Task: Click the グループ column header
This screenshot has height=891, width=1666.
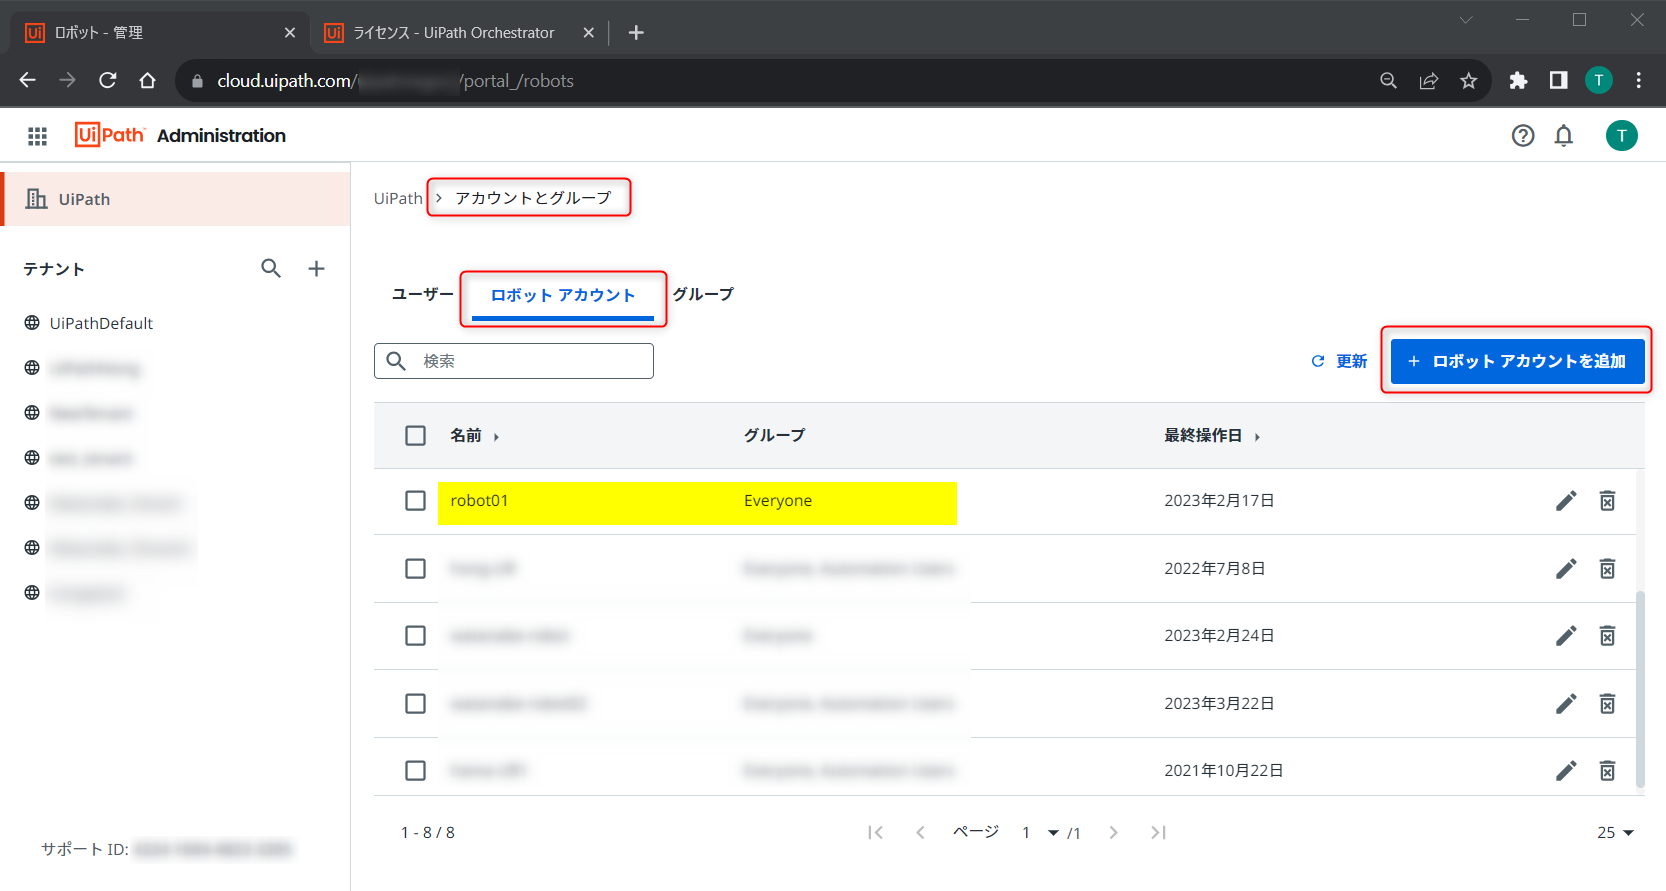Action: [774, 435]
